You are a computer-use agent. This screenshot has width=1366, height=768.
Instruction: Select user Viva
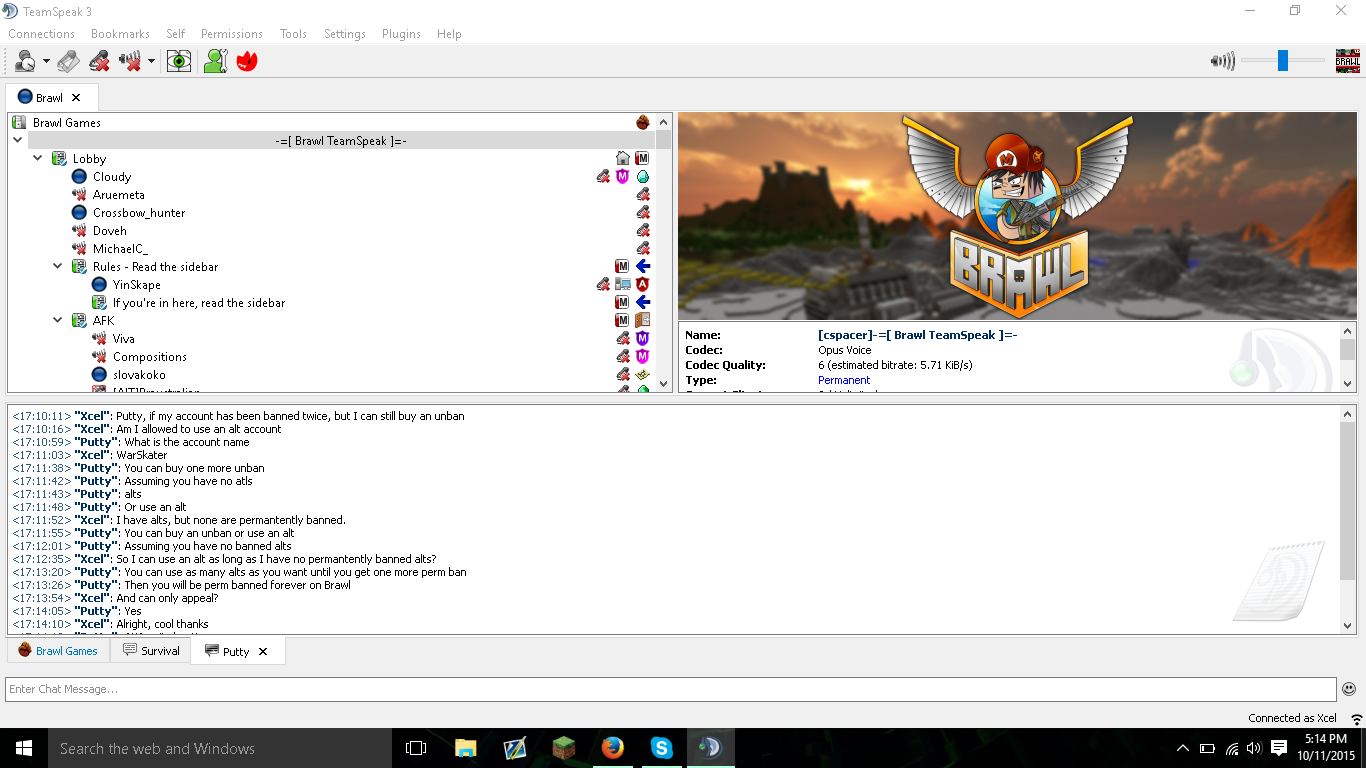click(123, 339)
